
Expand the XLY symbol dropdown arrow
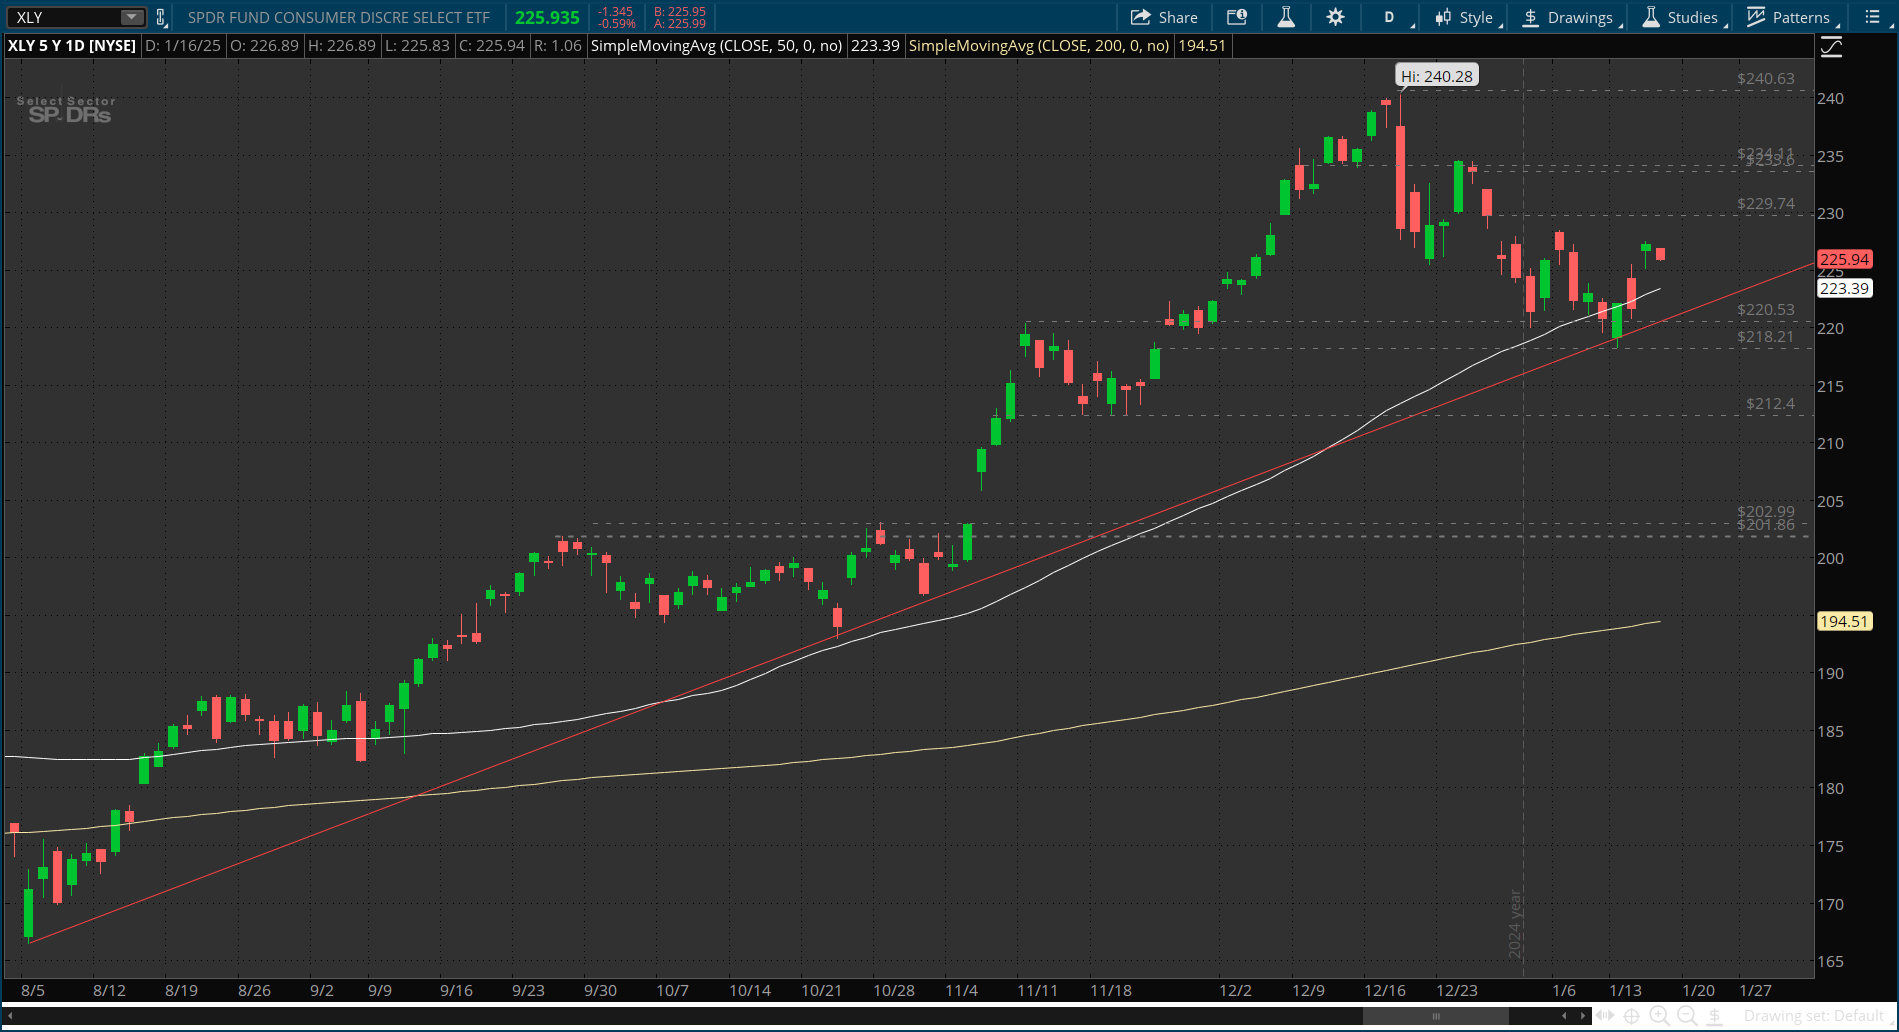[132, 17]
